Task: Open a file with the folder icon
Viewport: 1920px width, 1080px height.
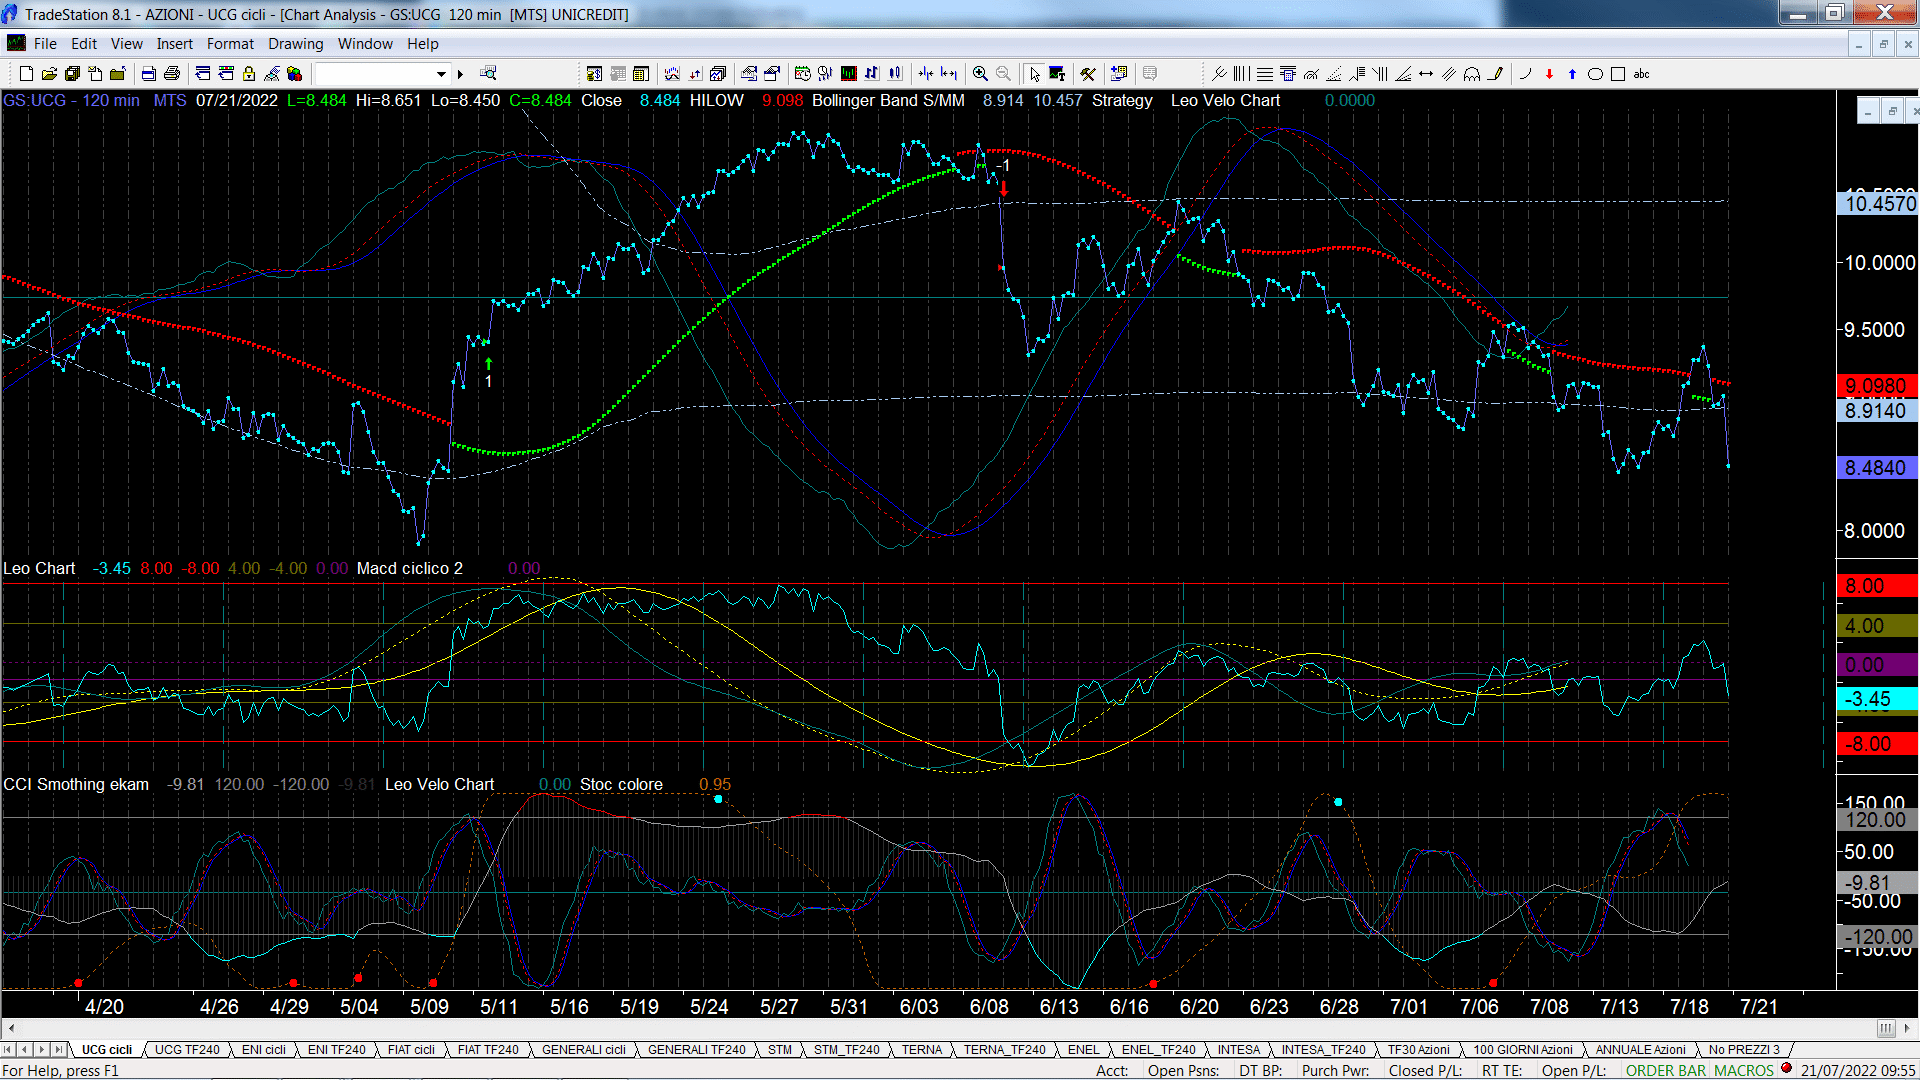Action: pyautogui.click(x=49, y=74)
